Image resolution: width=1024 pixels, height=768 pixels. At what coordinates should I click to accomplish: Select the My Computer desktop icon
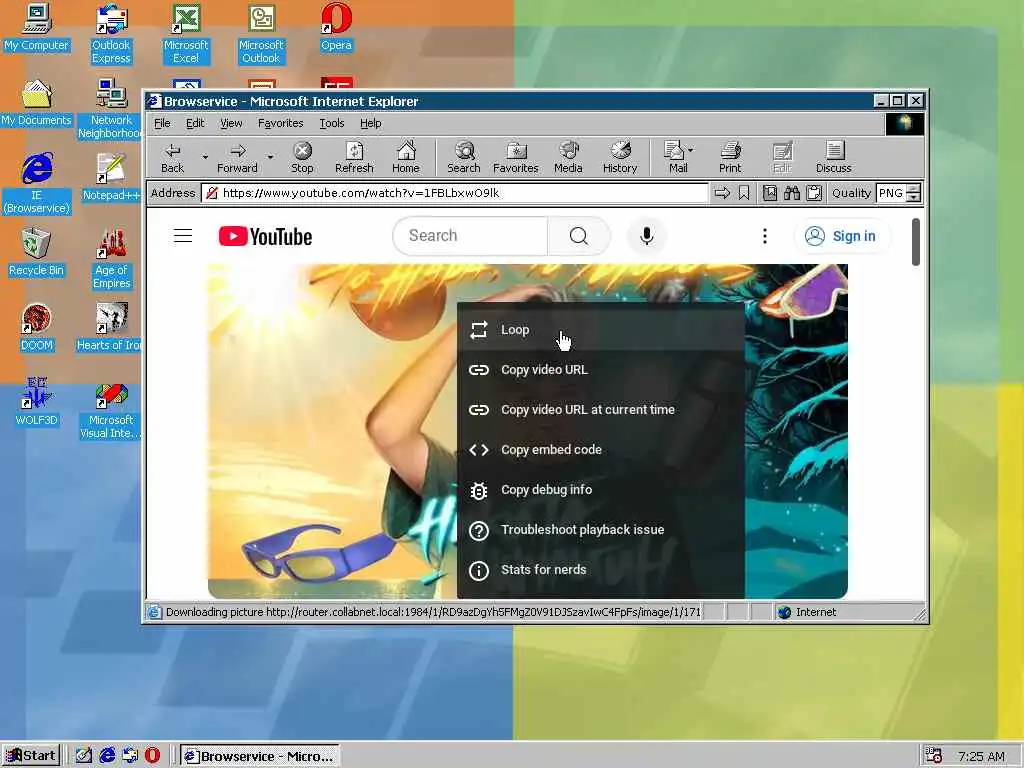pos(37,27)
